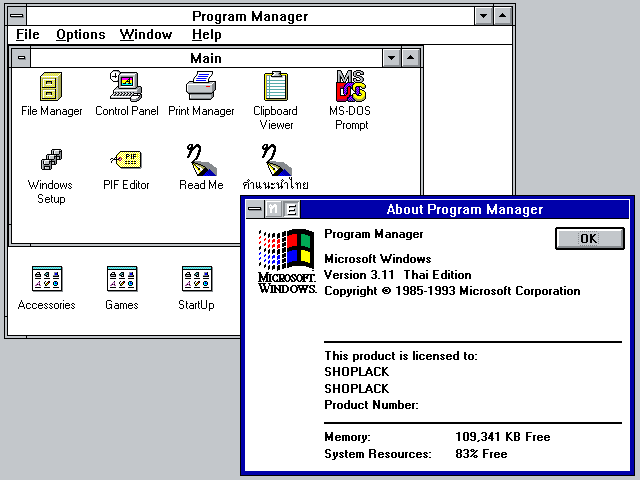Click the 'Version 3.11 Thai Edition' text
Image resolution: width=640 pixels, height=480 pixels.
tap(398, 275)
